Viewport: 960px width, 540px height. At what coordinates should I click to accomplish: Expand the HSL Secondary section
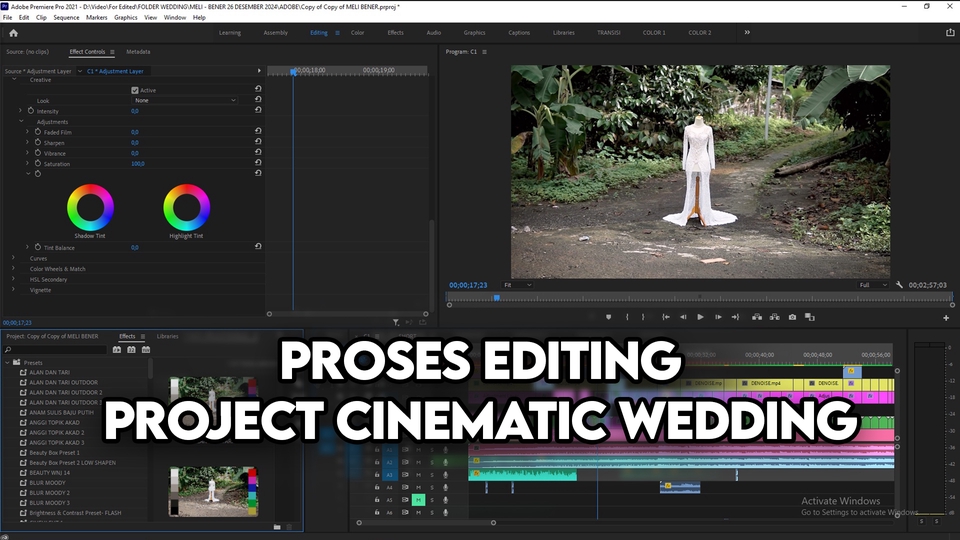click(13, 279)
